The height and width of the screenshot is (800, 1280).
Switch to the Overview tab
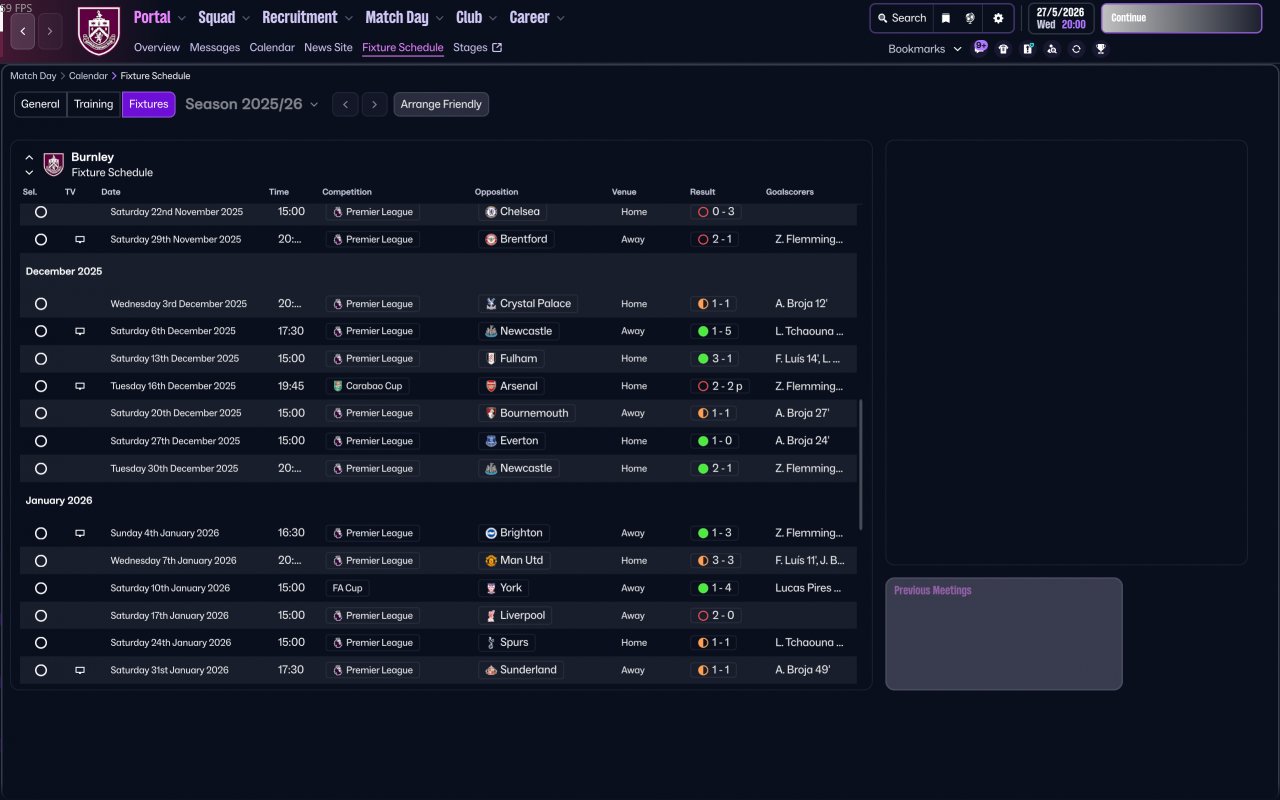pos(157,47)
